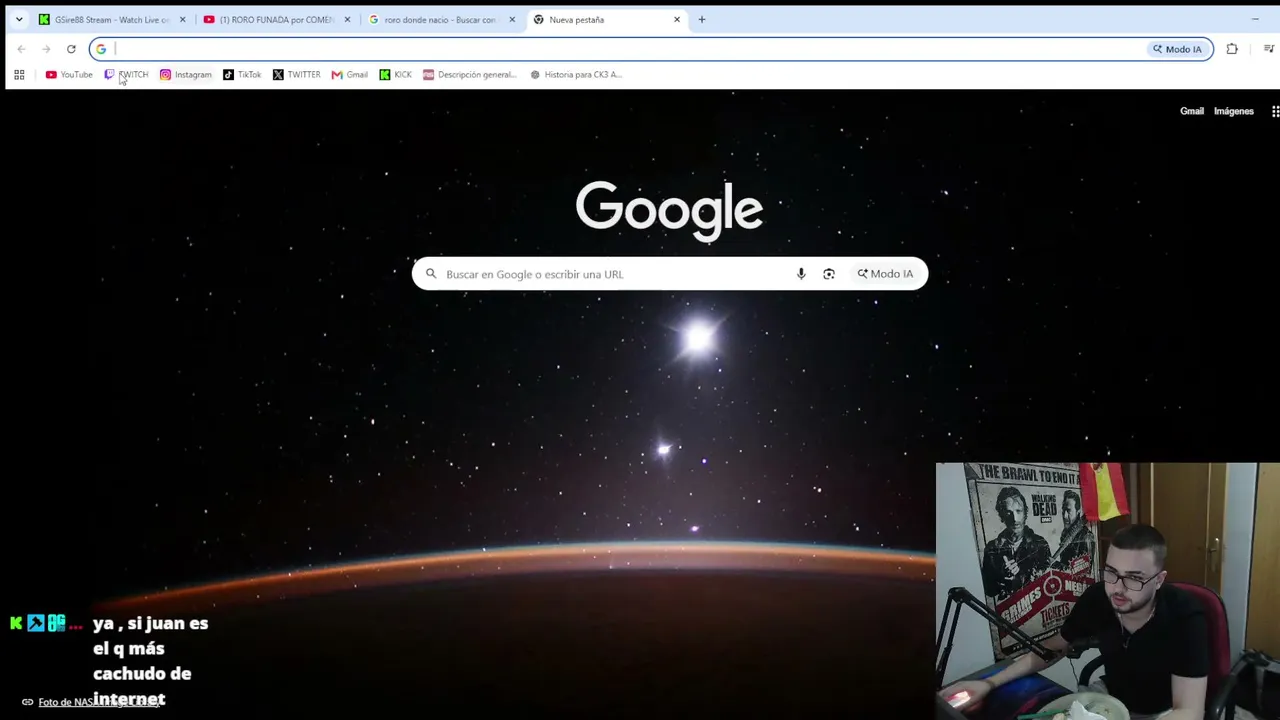Open the tab search dropdown arrow
The image size is (1280, 720).
pos(18,20)
